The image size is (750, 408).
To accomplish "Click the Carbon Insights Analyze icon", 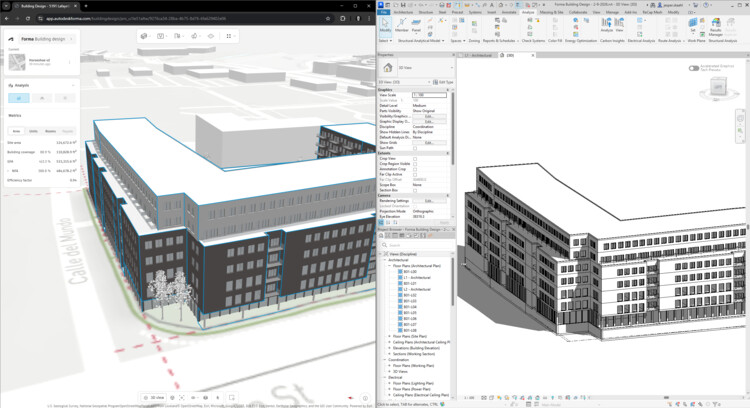I will coord(607,25).
